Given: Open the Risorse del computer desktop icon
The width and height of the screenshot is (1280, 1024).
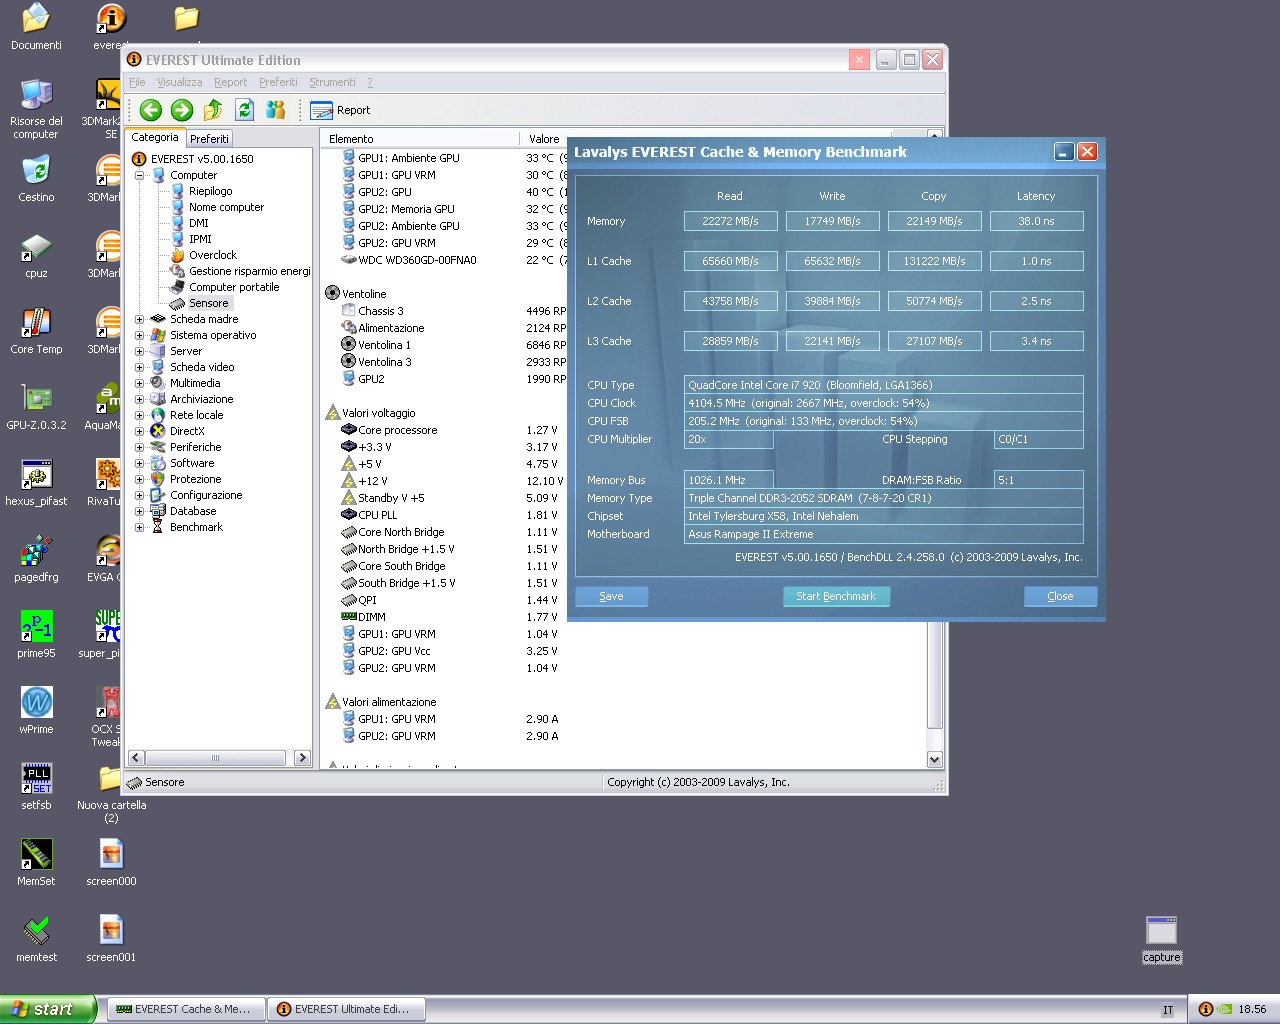Looking at the screenshot, I should pos(36,109).
